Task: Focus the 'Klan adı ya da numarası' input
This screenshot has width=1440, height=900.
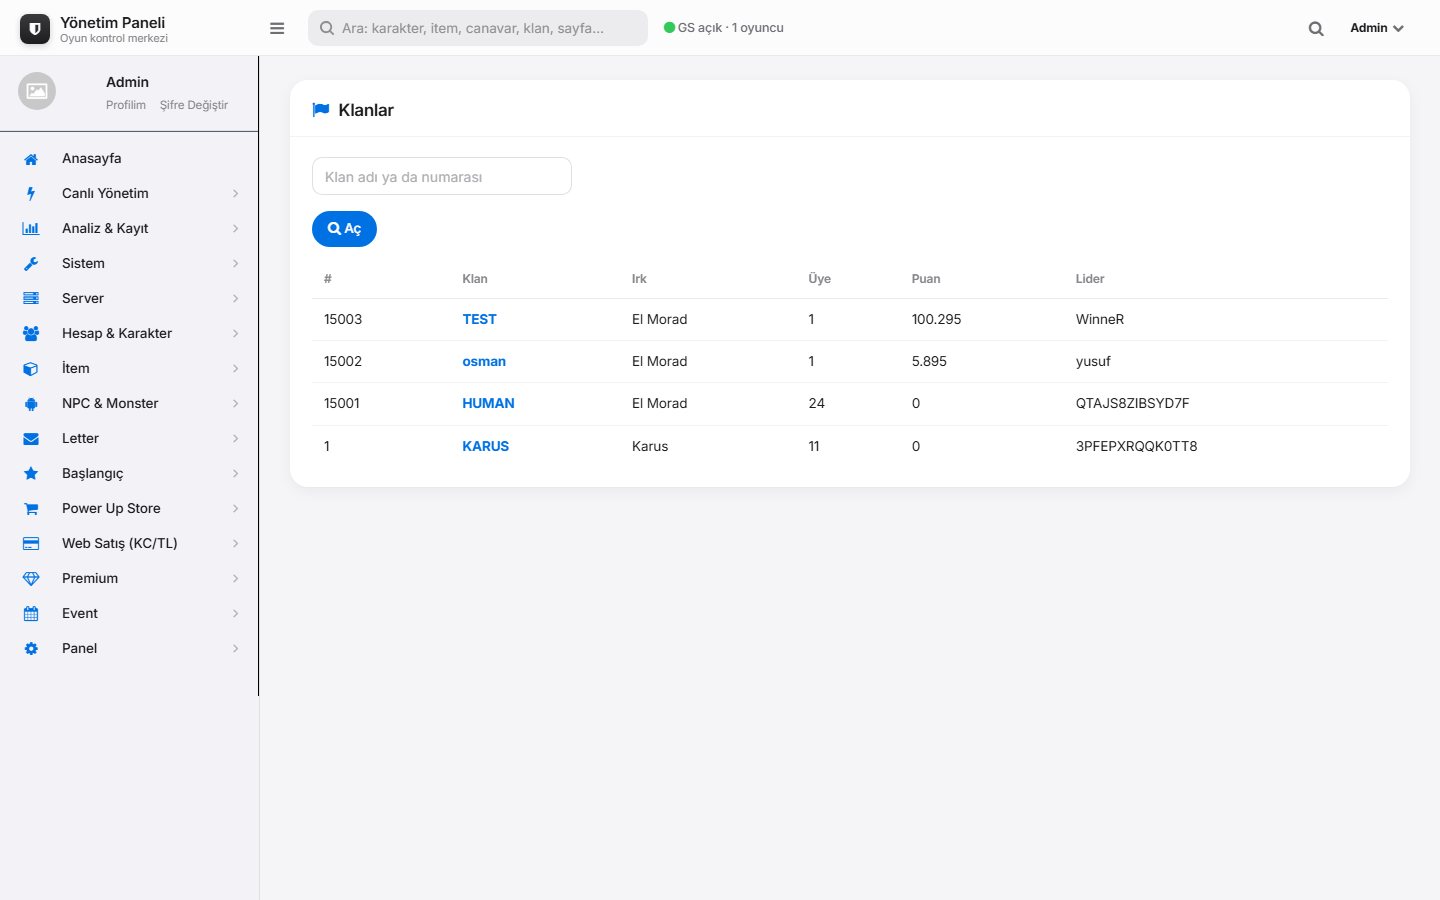Action: tap(442, 176)
